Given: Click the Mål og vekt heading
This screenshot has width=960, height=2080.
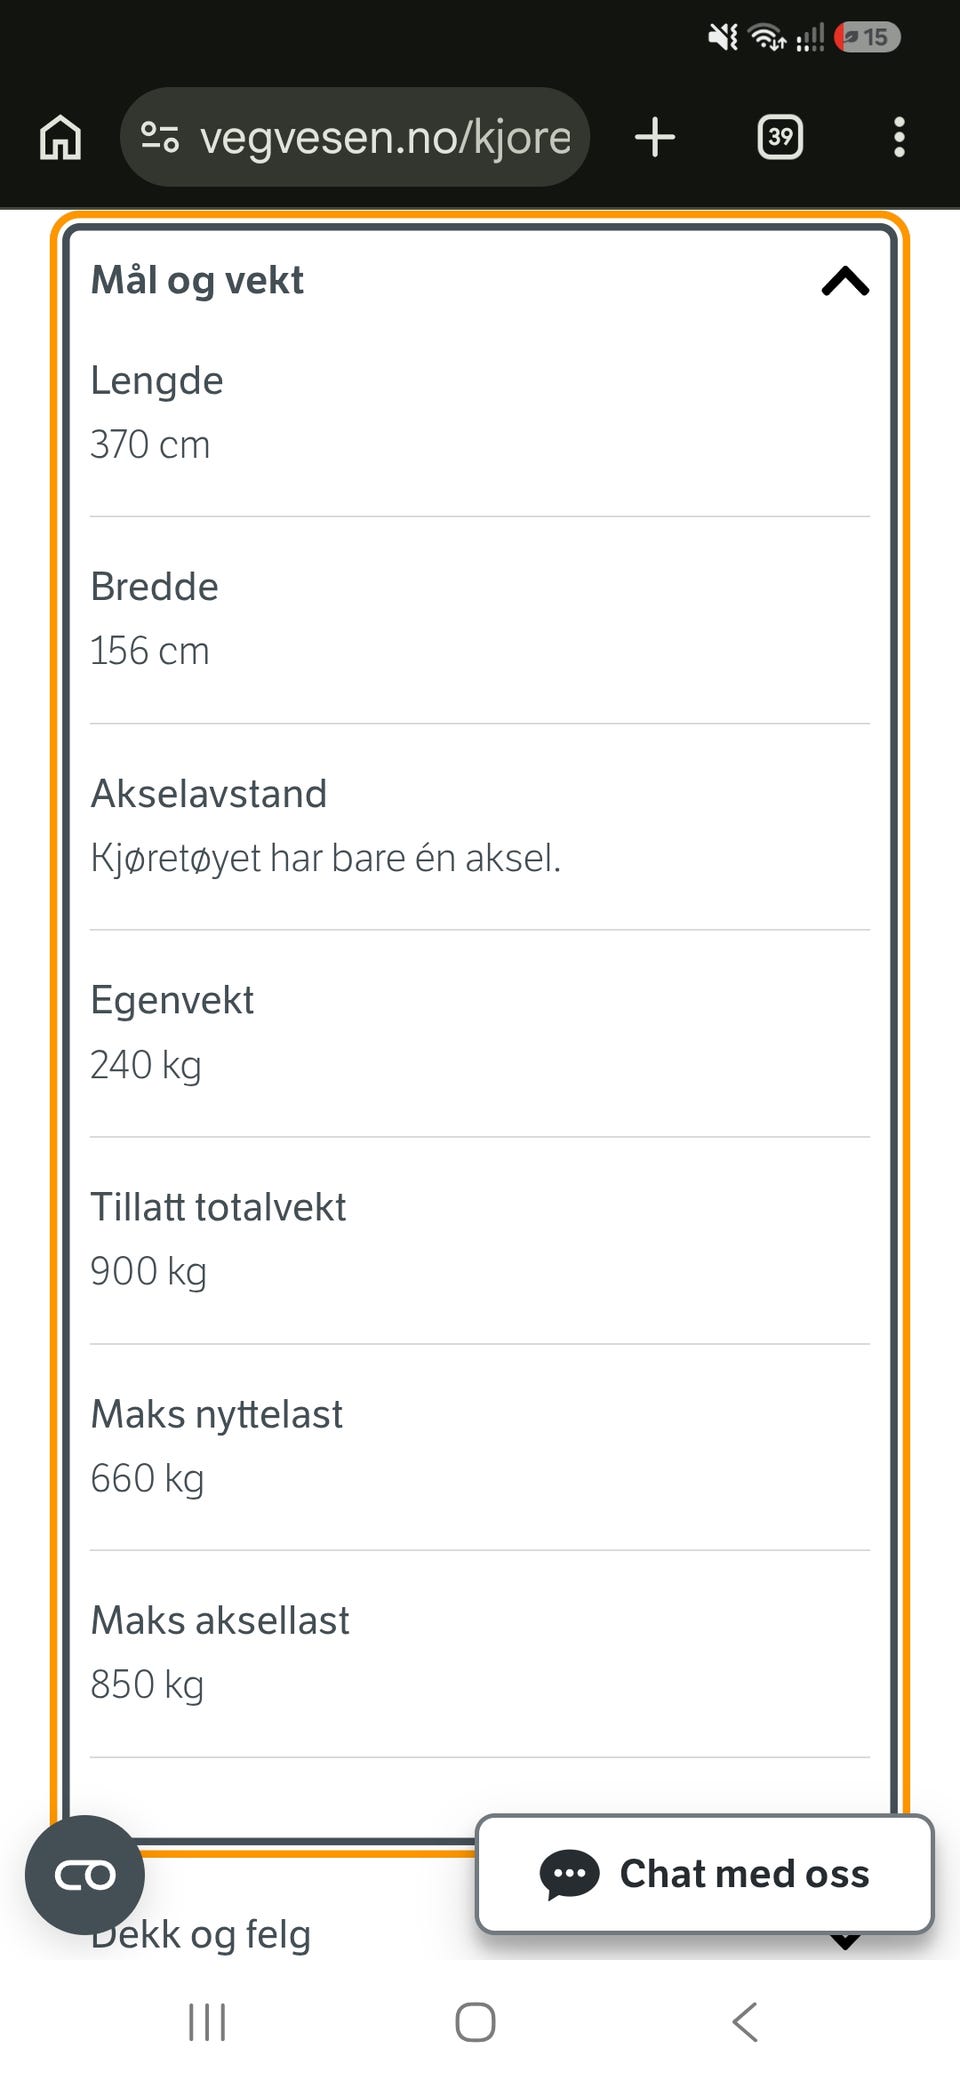Looking at the screenshot, I should click(197, 280).
